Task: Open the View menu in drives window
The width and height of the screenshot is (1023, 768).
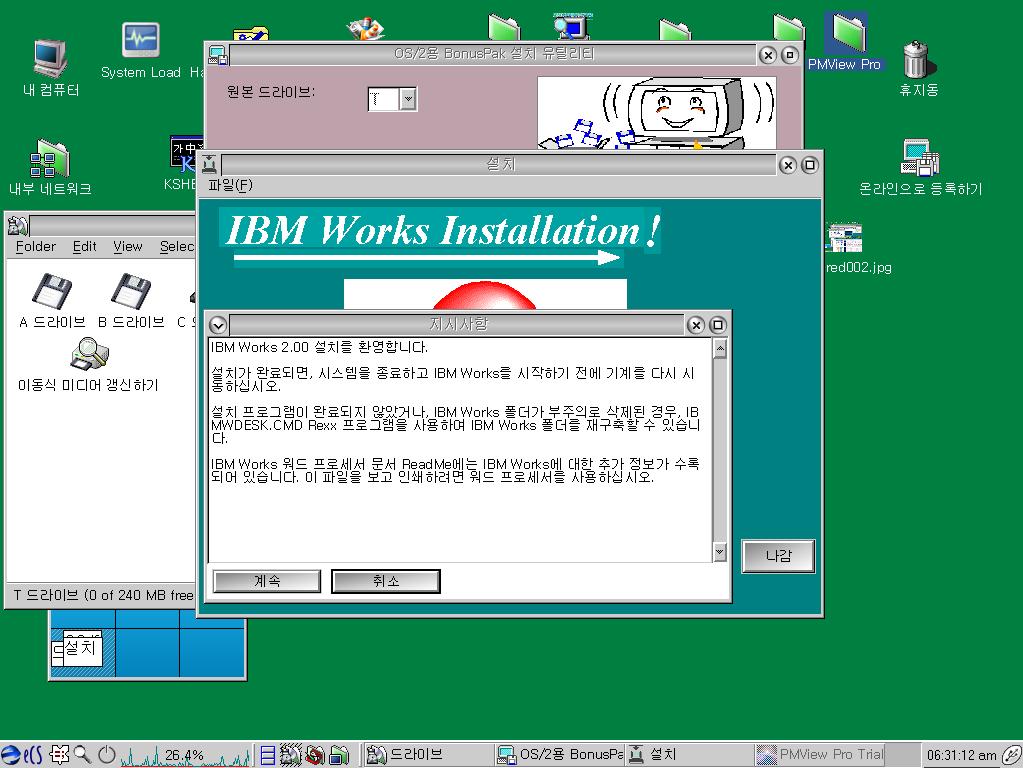Action: (127, 247)
